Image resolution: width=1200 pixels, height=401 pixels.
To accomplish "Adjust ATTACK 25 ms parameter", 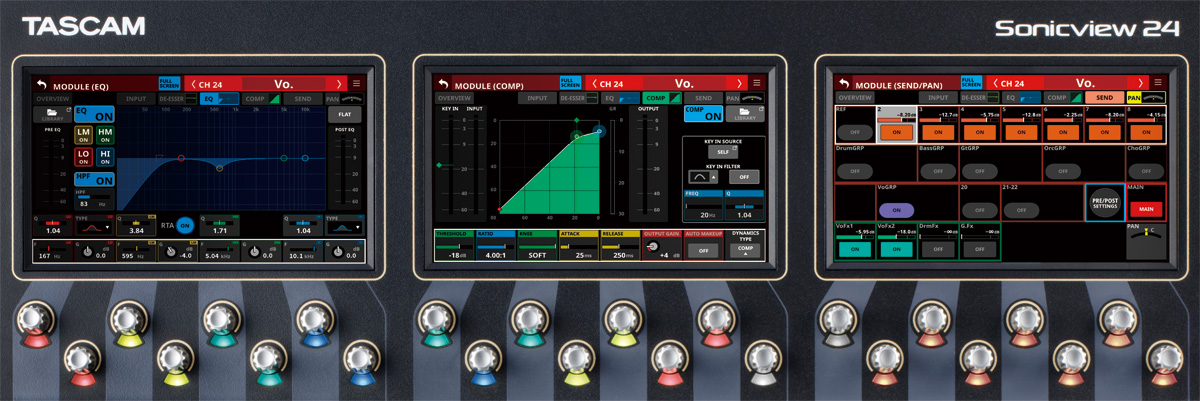I will (578, 244).
